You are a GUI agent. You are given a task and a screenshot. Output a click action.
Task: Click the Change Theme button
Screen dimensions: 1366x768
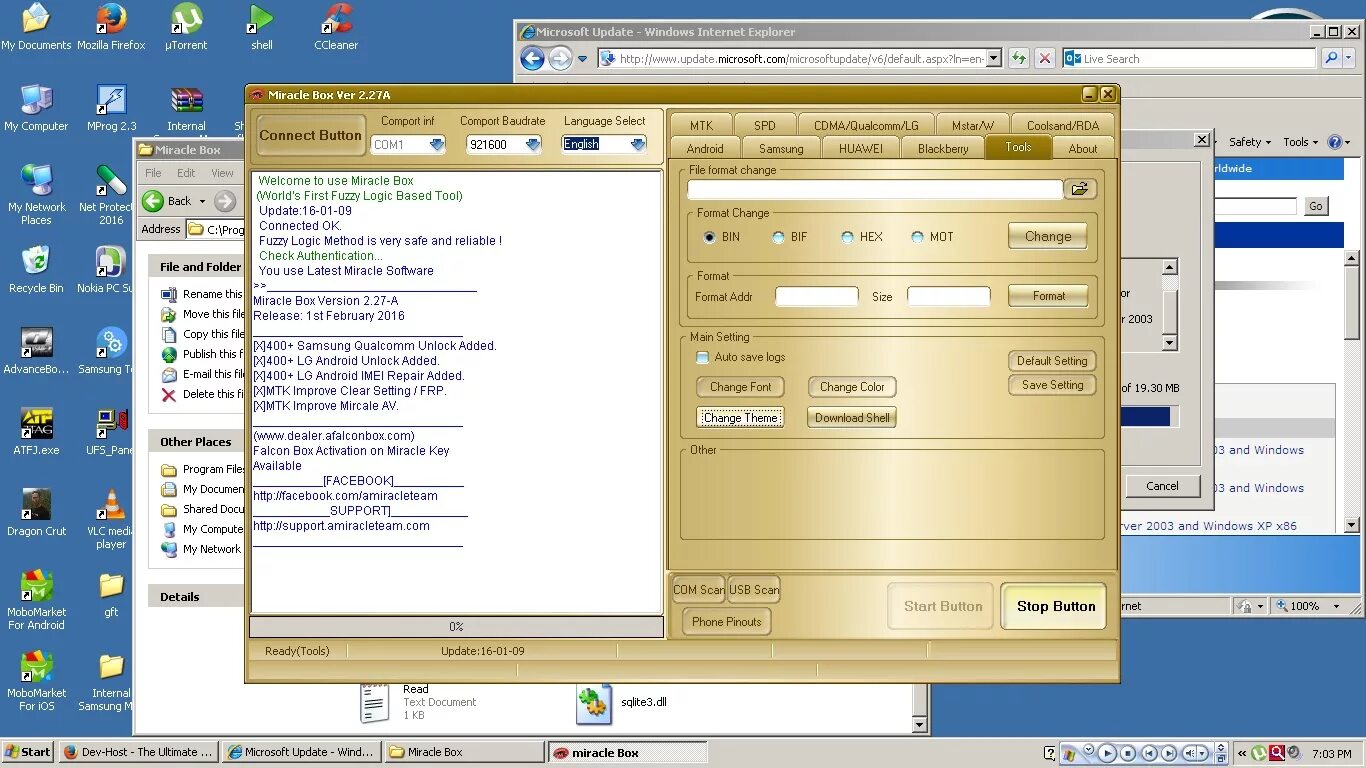tap(740, 418)
